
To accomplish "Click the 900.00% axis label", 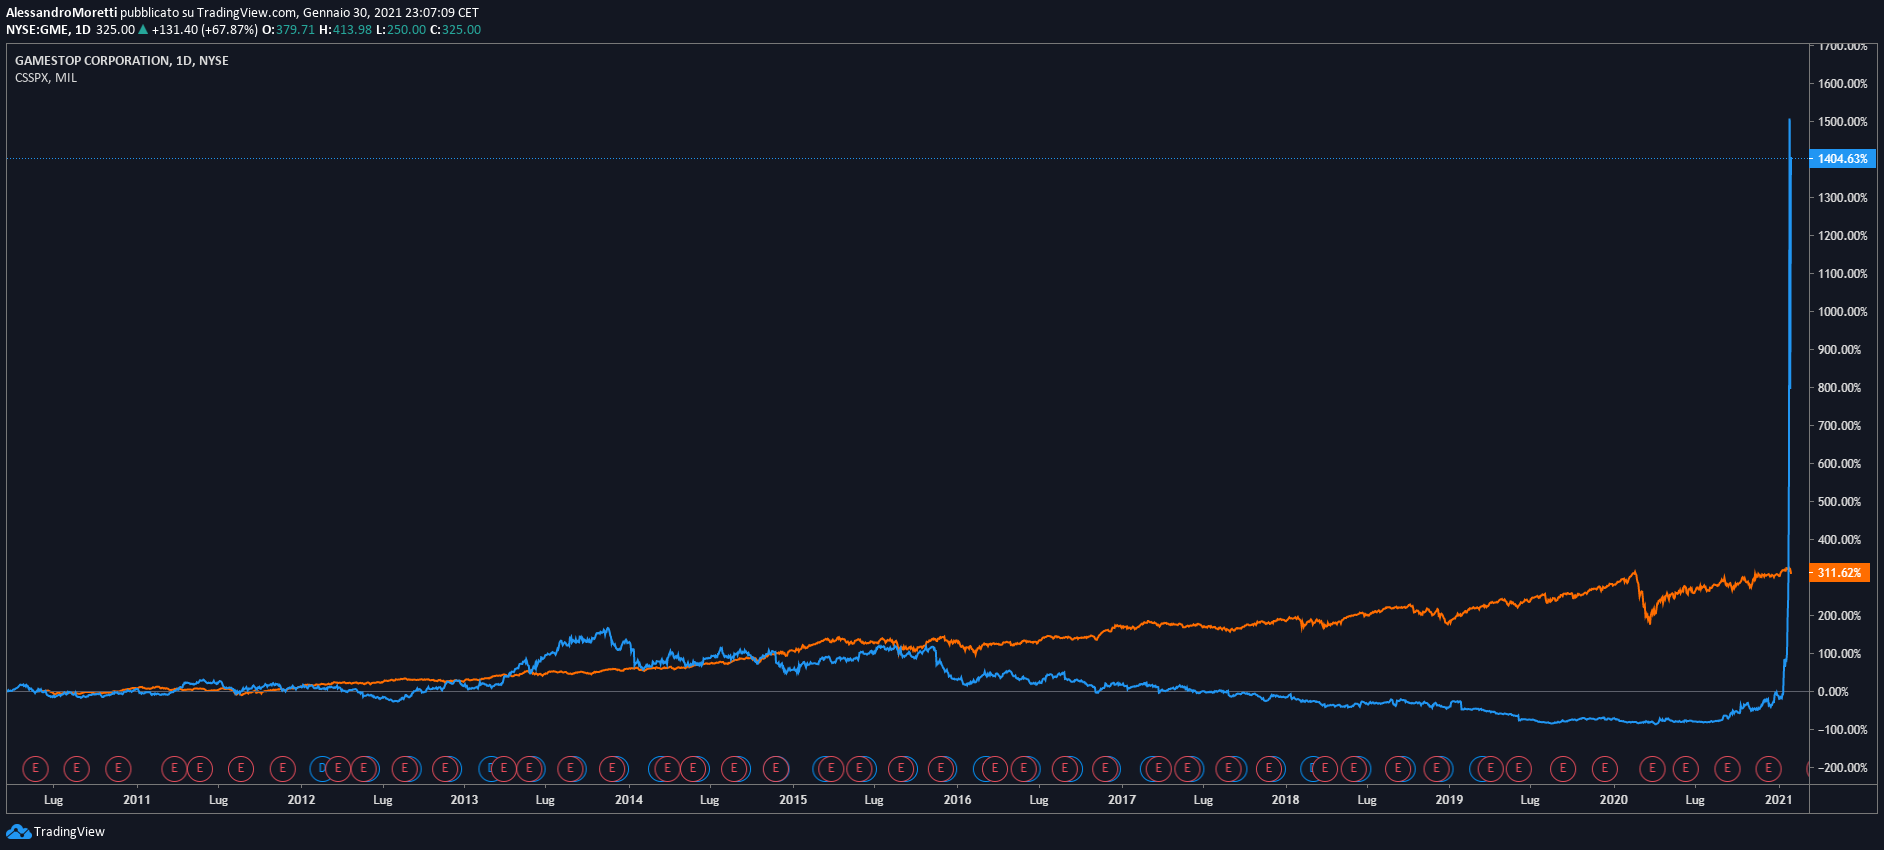I will coord(1839,350).
